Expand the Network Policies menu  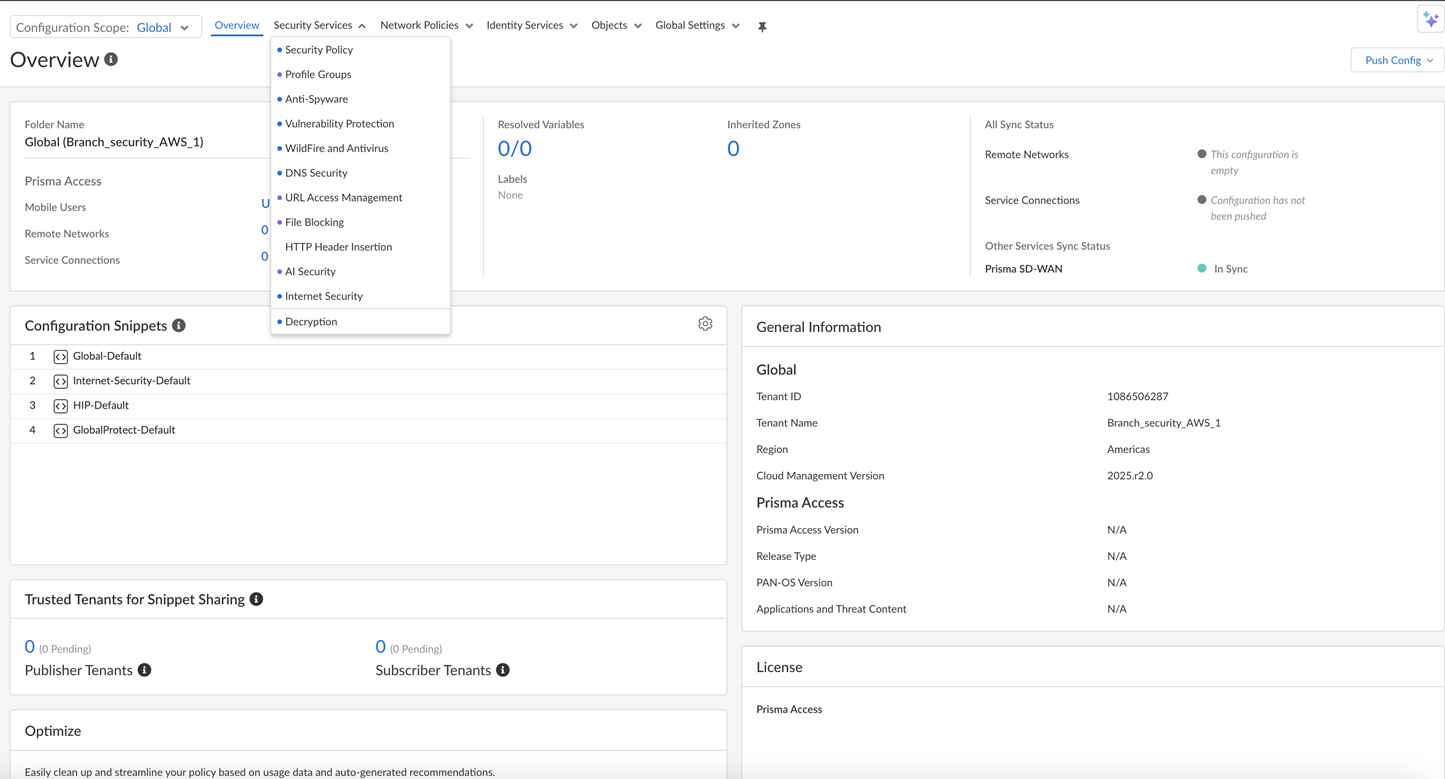[x=426, y=26]
